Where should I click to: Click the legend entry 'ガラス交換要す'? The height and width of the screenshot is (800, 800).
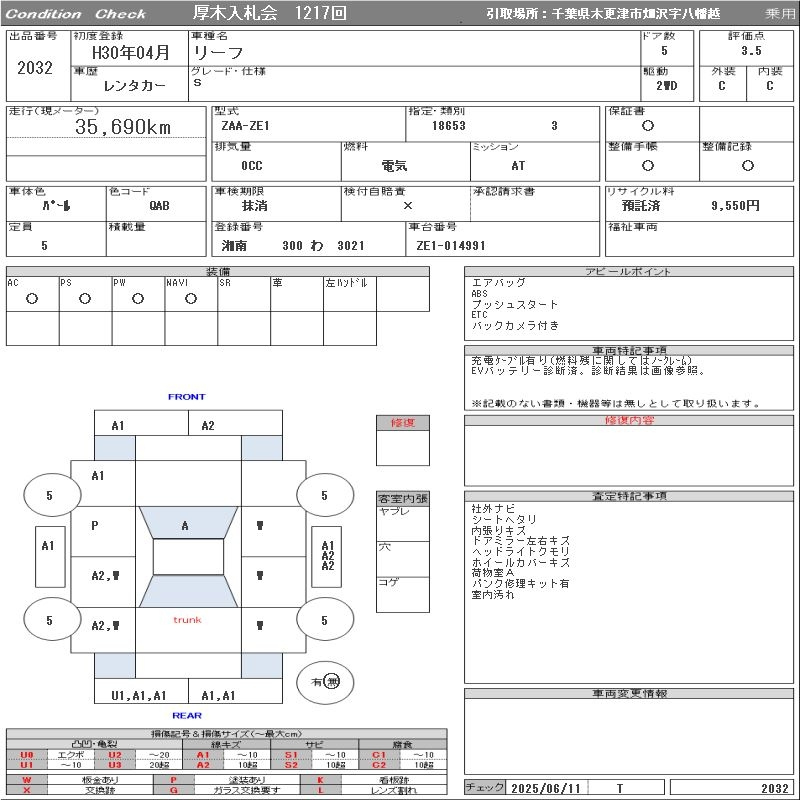tap(246, 790)
